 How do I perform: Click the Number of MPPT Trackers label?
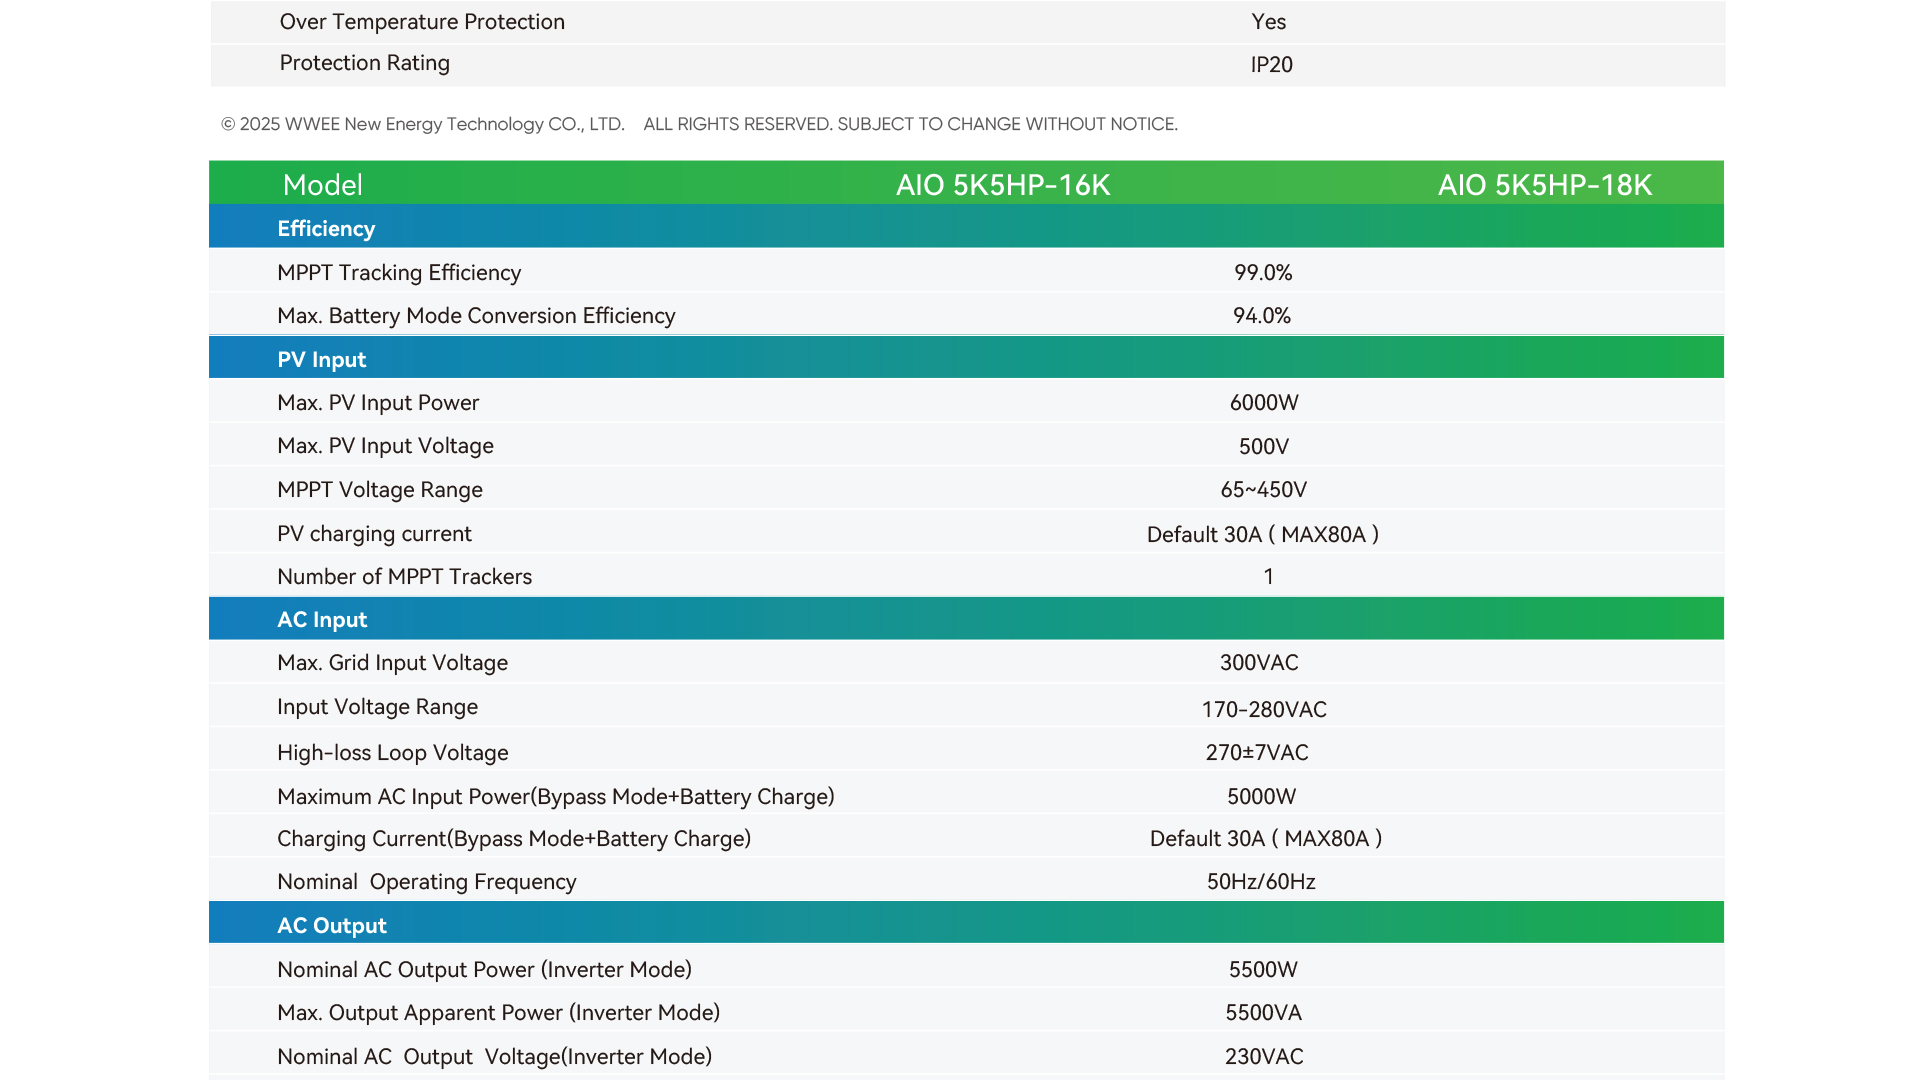pos(404,576)
